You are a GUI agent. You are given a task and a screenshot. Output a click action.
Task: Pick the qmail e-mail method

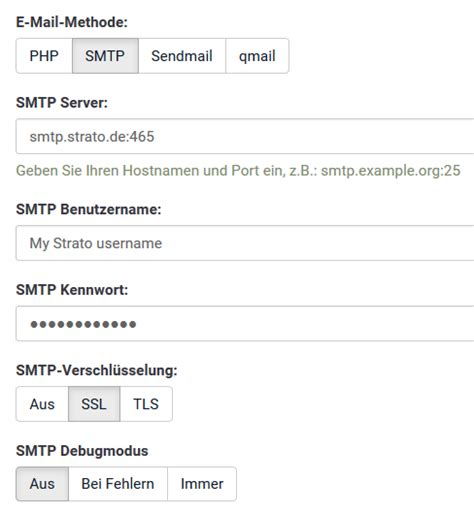(257, 56)
